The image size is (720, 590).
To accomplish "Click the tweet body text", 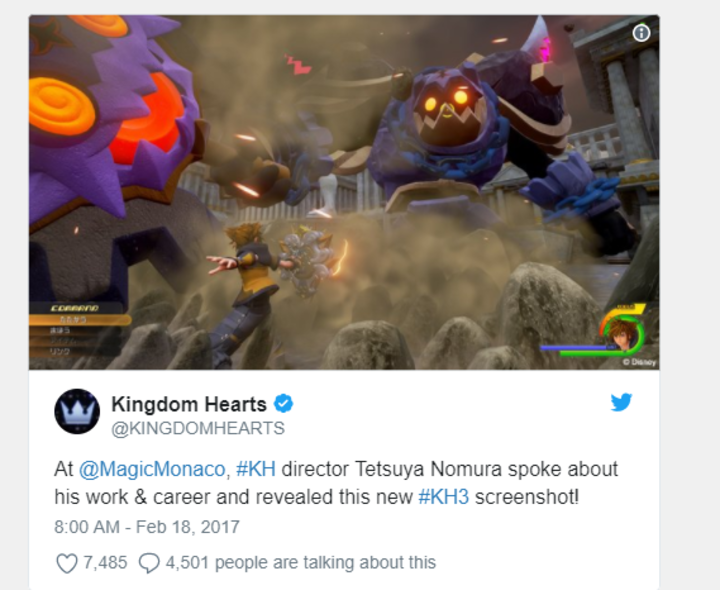I will (336, 483).
